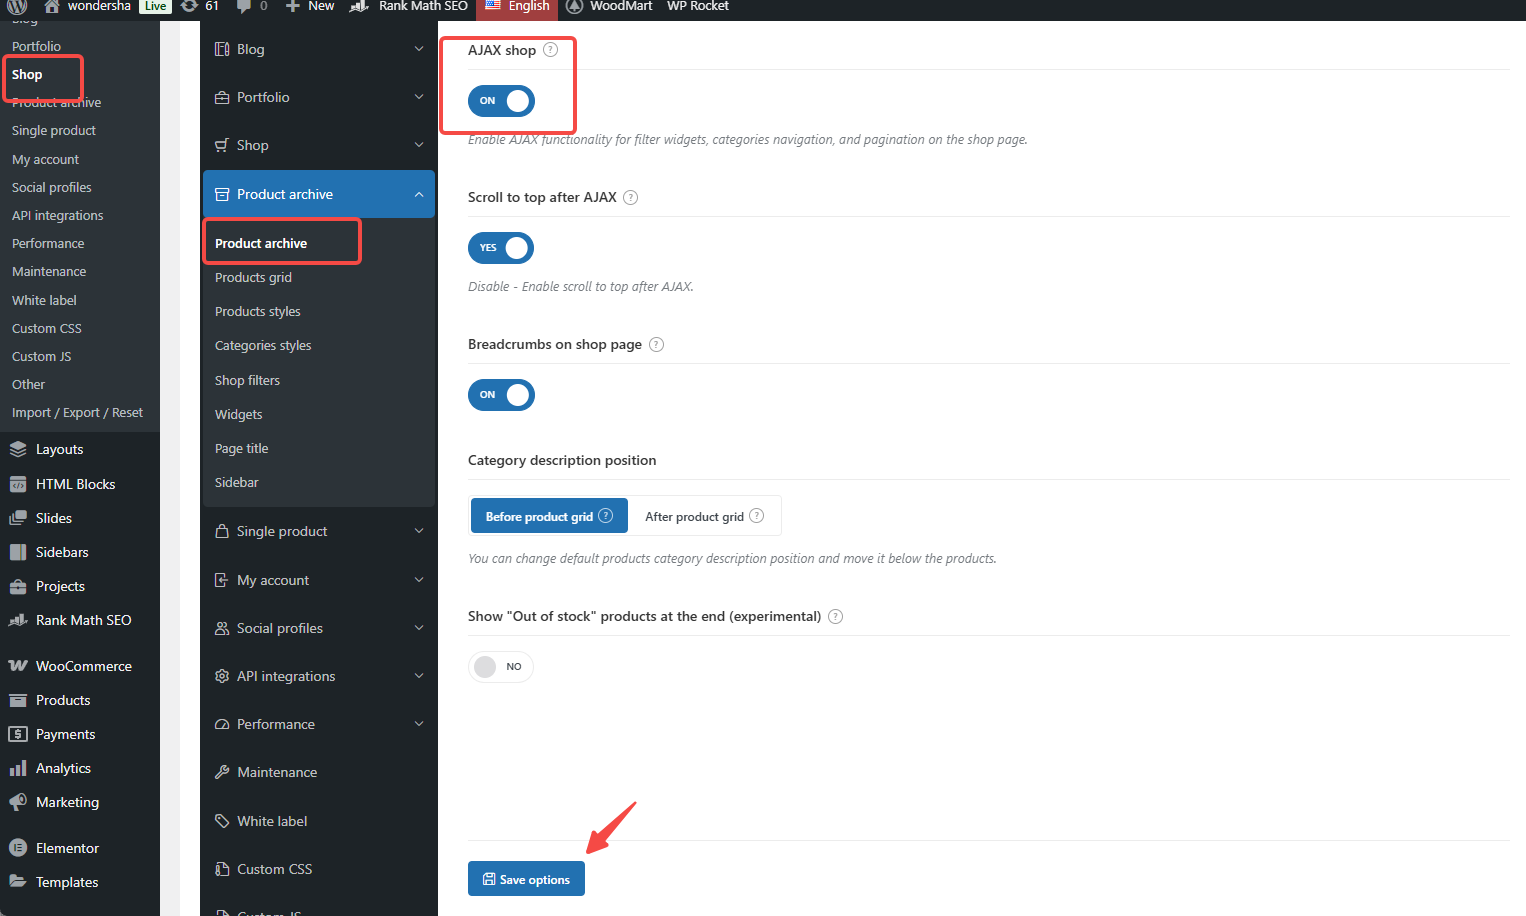Image resolution: width=1526 pixels, height=916 pixels.
Task: Enable Out of stock products at end toggle
Action: click(x=500, y=667)
